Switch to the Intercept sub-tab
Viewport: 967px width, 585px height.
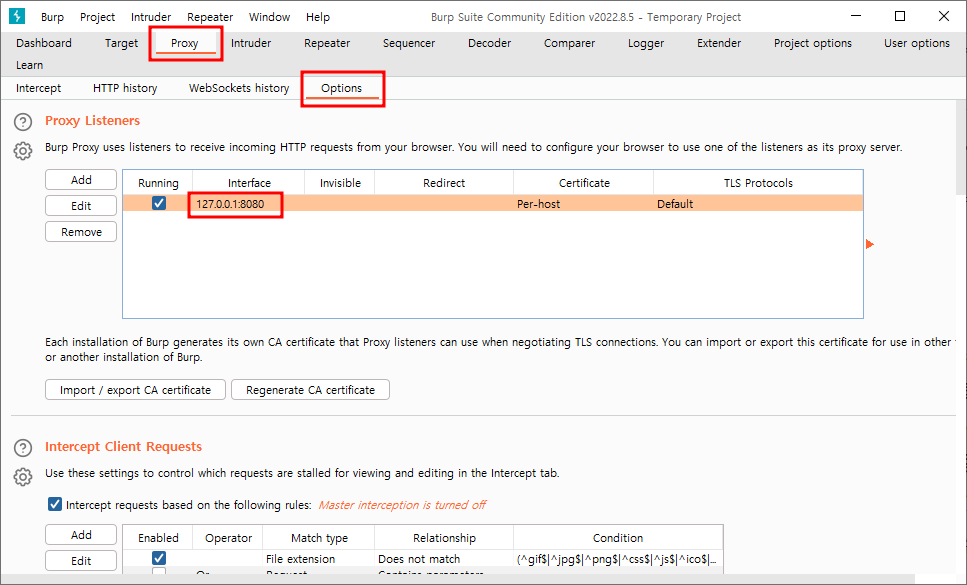click(38, 88)
